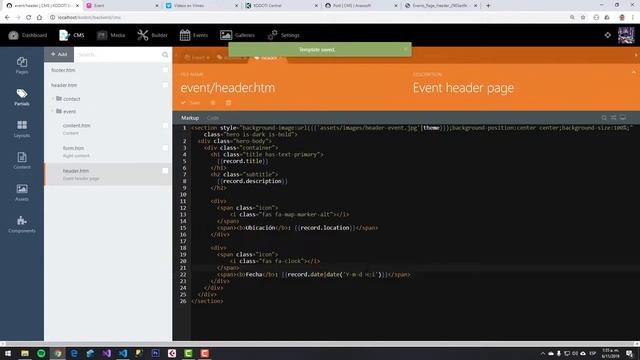640x360 pixels.
Task: Toggle fullscreen for the code editor
Action: click(623, 118)
